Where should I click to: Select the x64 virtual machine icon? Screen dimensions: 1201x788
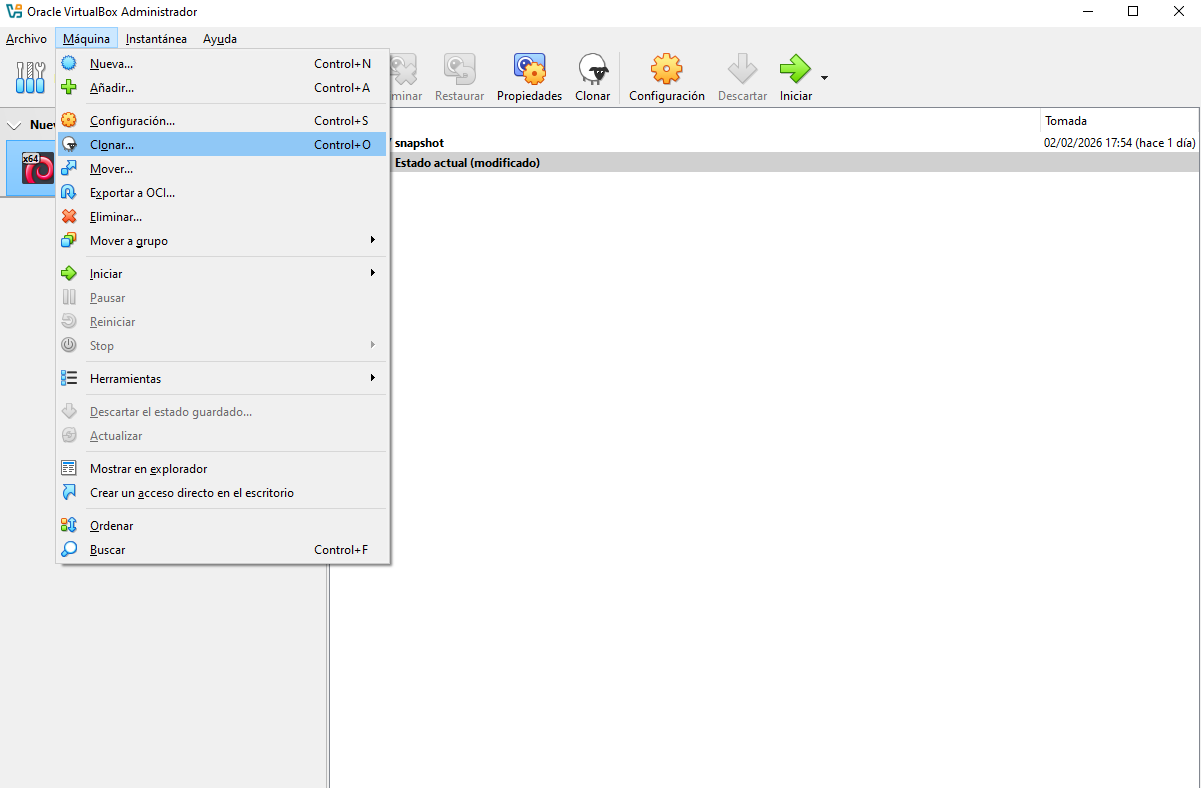(38, 168)
